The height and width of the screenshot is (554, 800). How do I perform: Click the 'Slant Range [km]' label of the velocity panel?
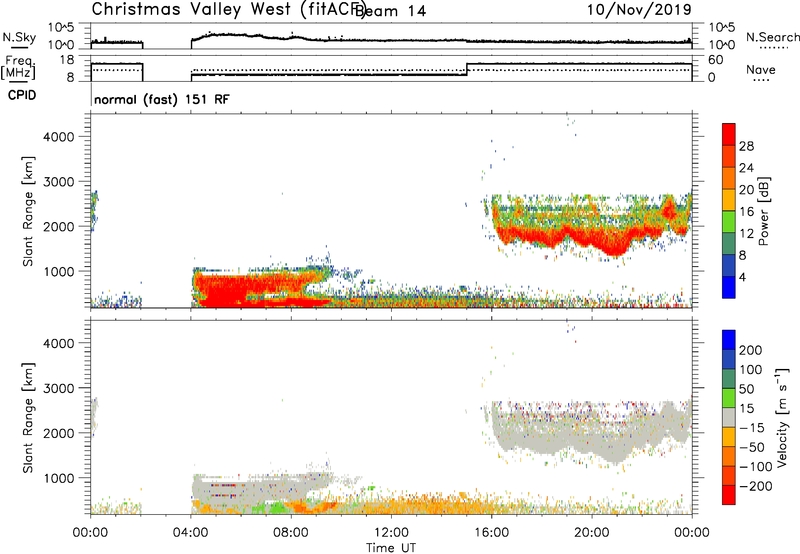click(28, 418)
